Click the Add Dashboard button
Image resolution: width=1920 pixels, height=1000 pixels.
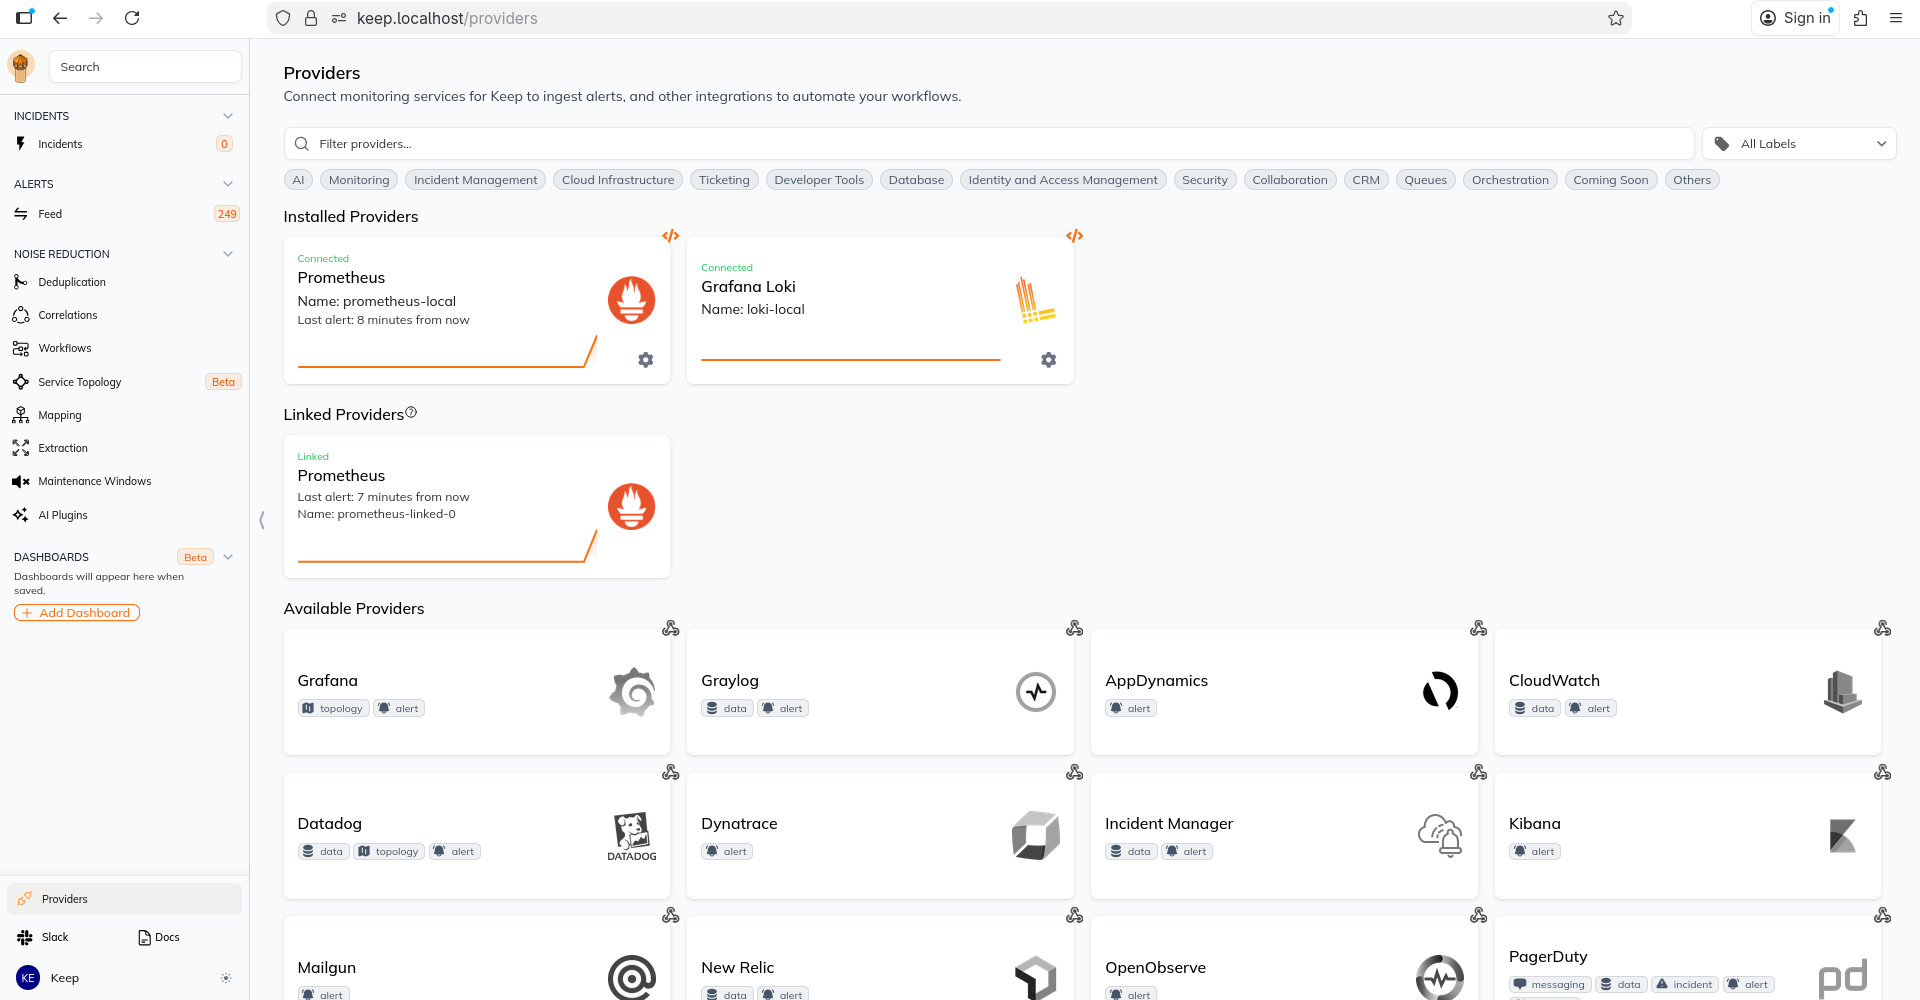tap(77, 613)
